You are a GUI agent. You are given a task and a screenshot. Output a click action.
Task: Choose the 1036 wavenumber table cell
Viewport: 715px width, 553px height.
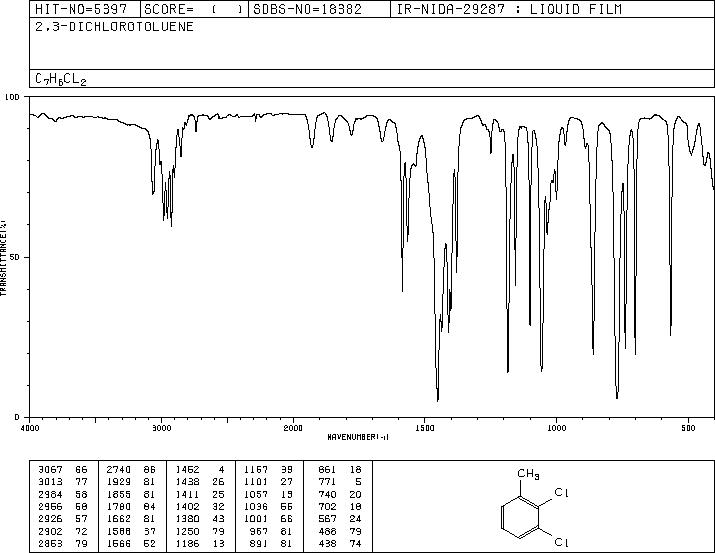tap(256, 506)
